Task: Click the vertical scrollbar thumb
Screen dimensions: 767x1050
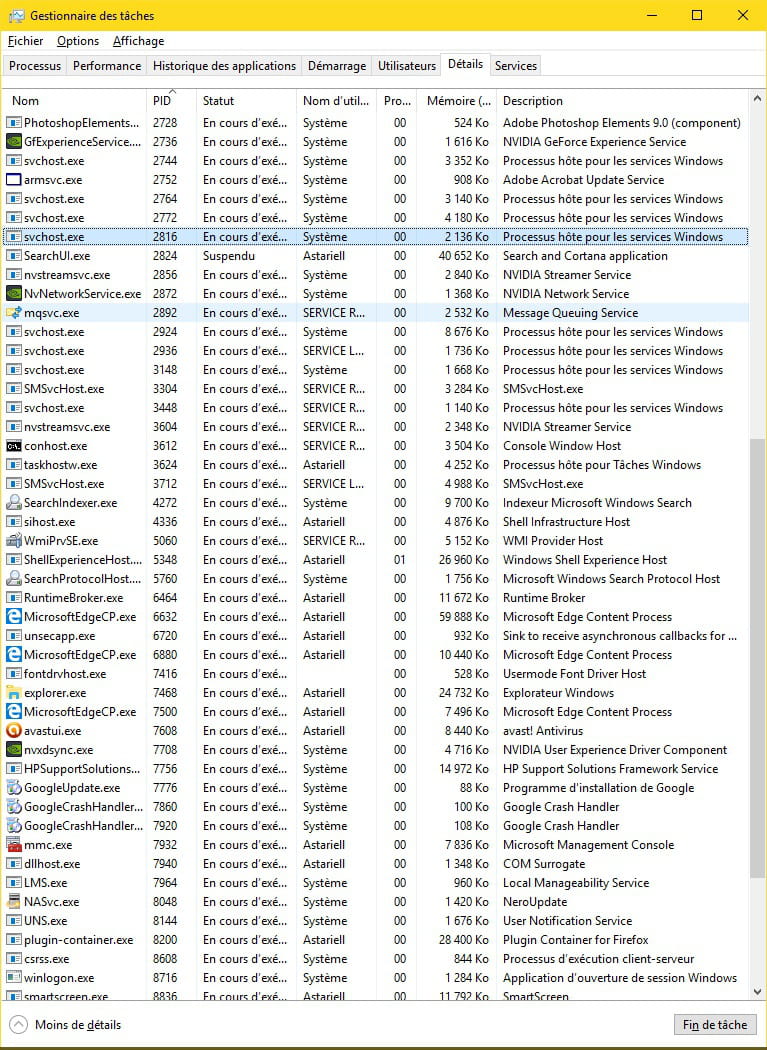Action: 757,658
